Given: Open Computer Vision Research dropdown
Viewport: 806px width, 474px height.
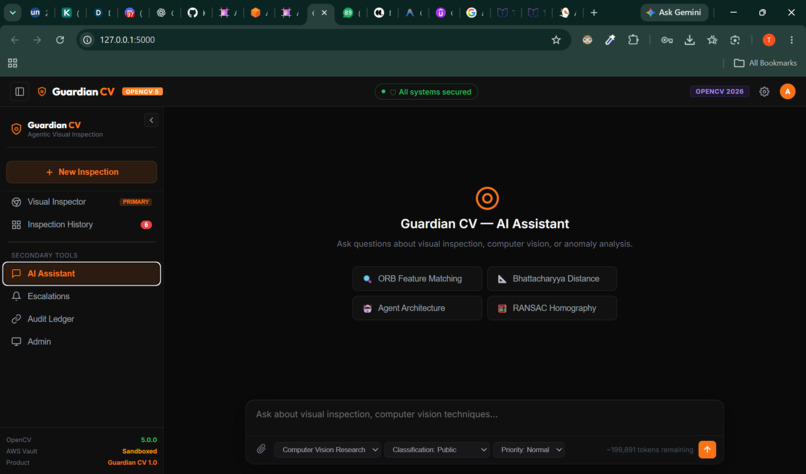Looking at the screenshot, I should 327,449.
